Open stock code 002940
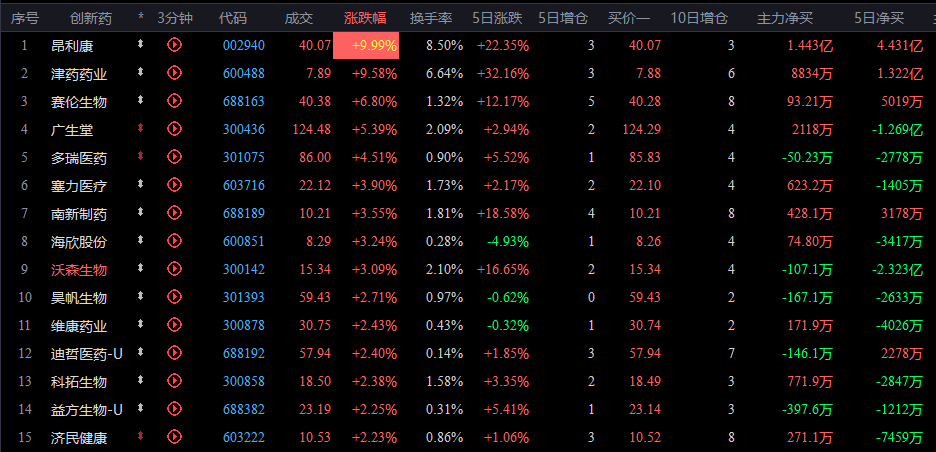The image size is (936, 452). point(244,45)
